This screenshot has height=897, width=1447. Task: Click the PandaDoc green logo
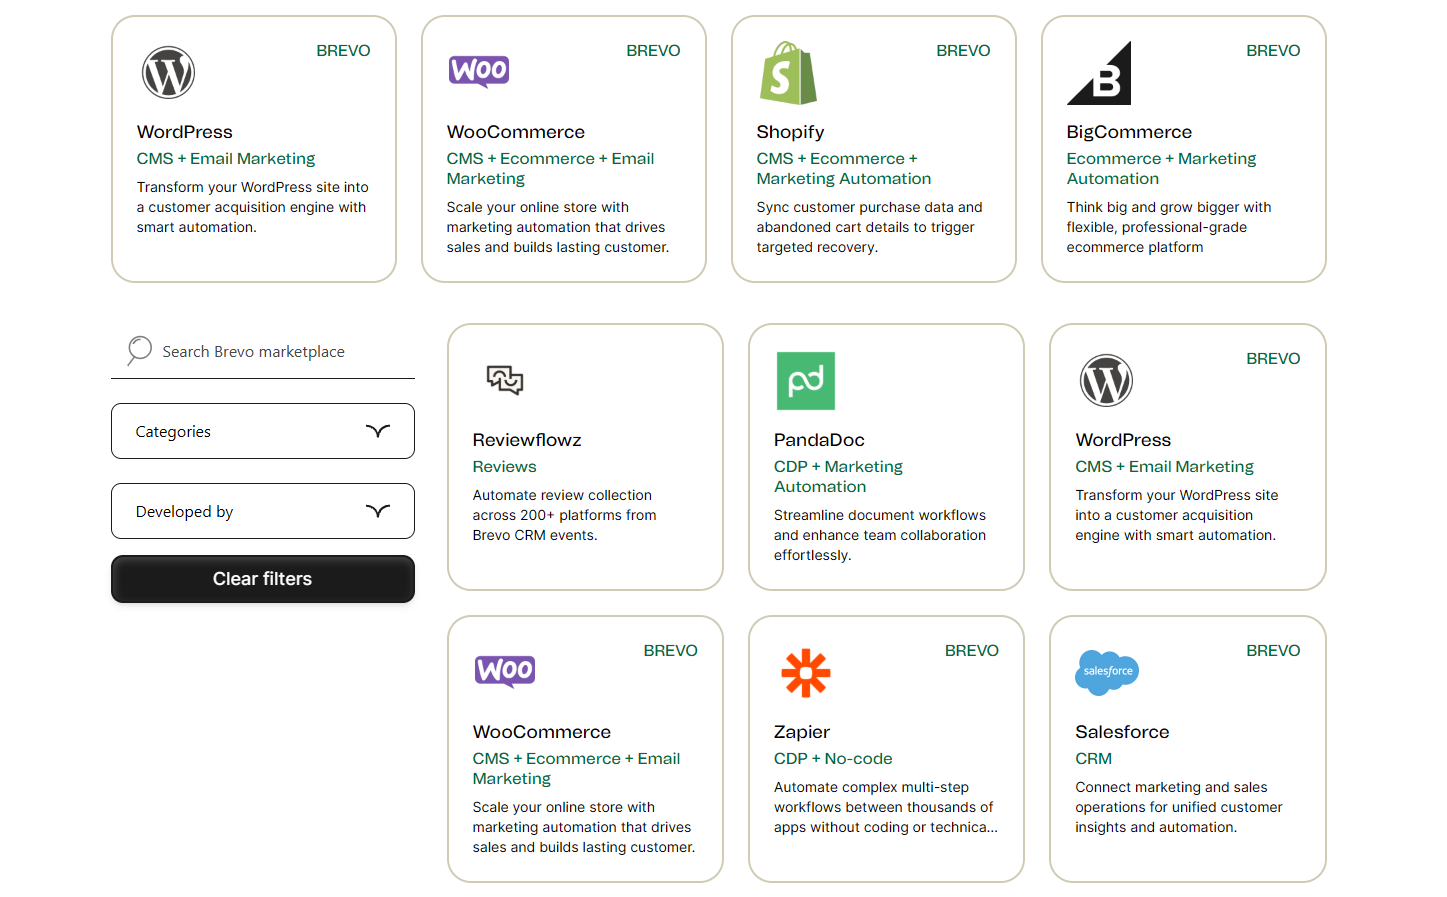click(806, 381)
